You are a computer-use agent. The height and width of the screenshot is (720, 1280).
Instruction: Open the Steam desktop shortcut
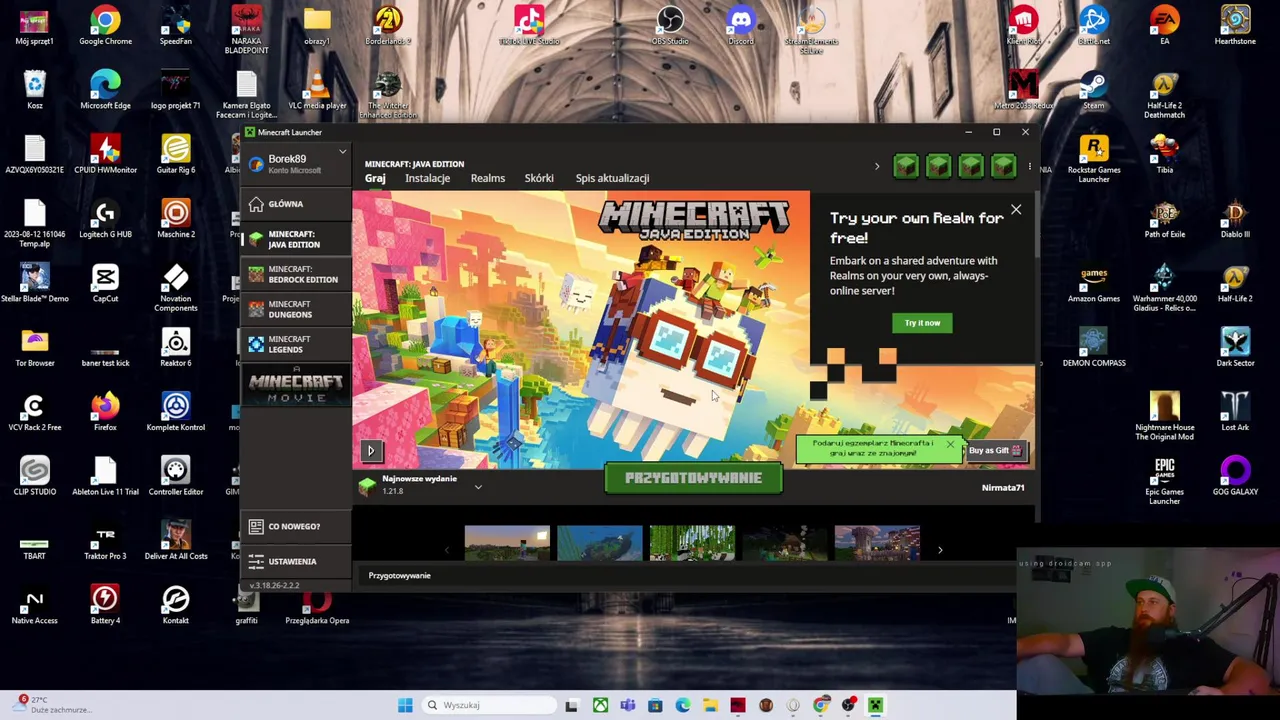1094,90
